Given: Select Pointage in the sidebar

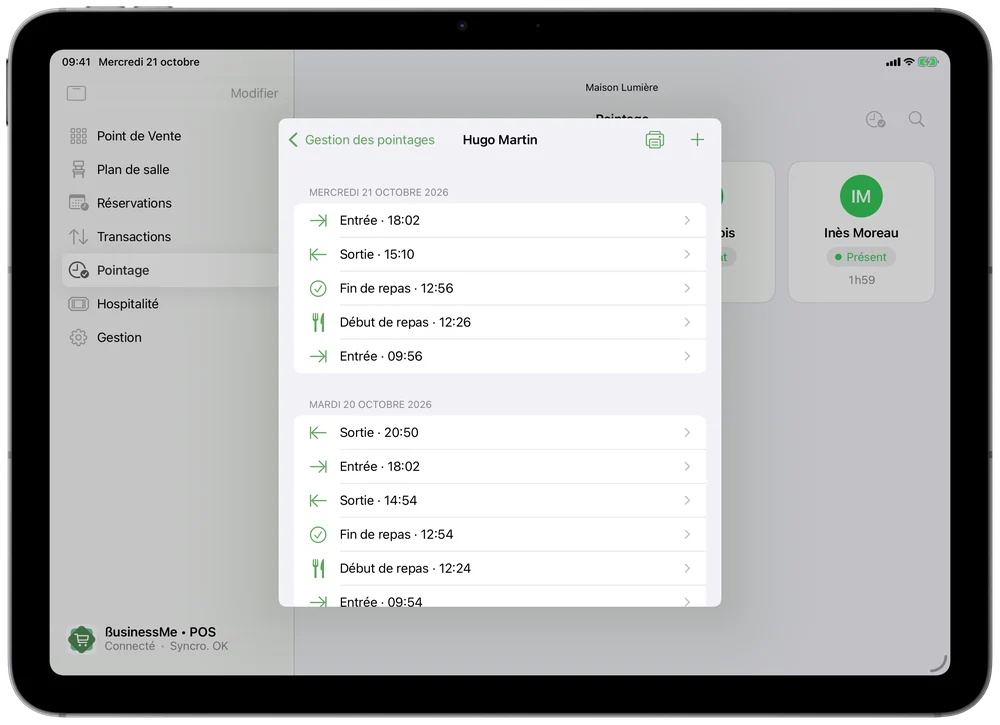Looking at the screenshot, I should [x=171, y=270].
